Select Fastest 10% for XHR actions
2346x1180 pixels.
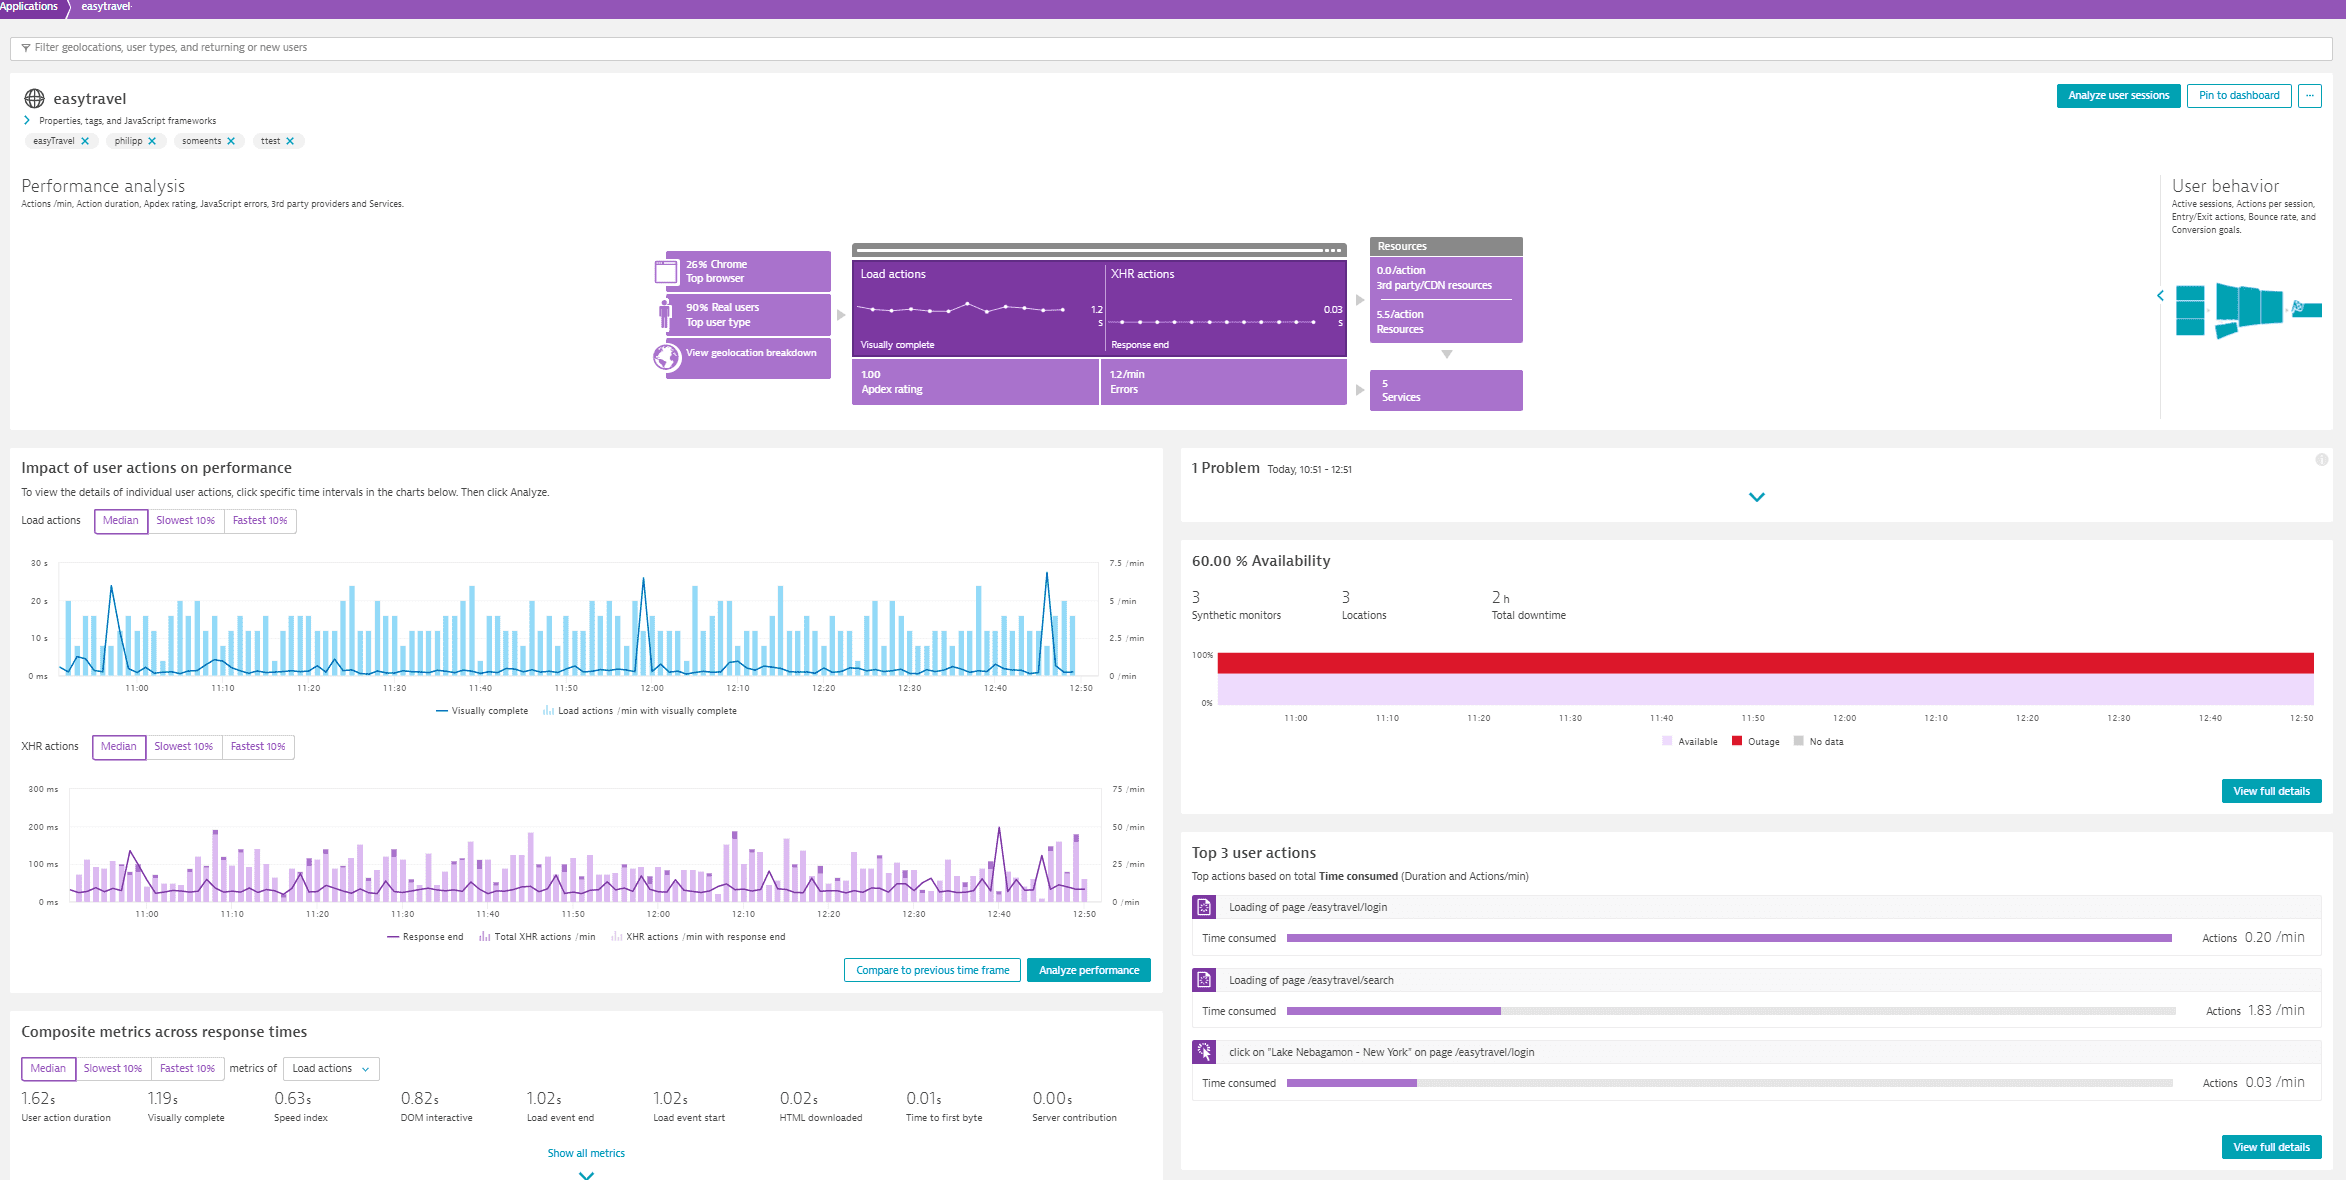[258, 746]
